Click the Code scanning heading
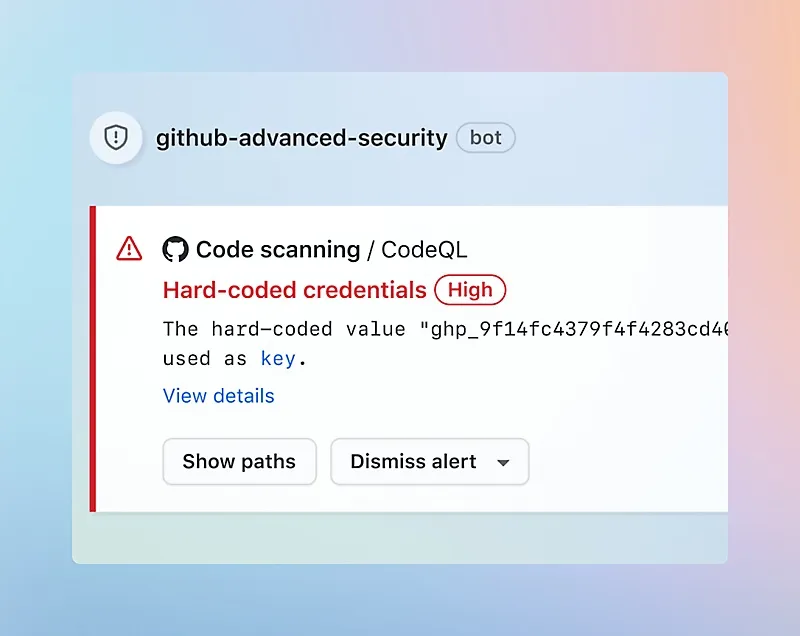The width and height of the screenshot is (800, 636). click(x=278, y=249)
